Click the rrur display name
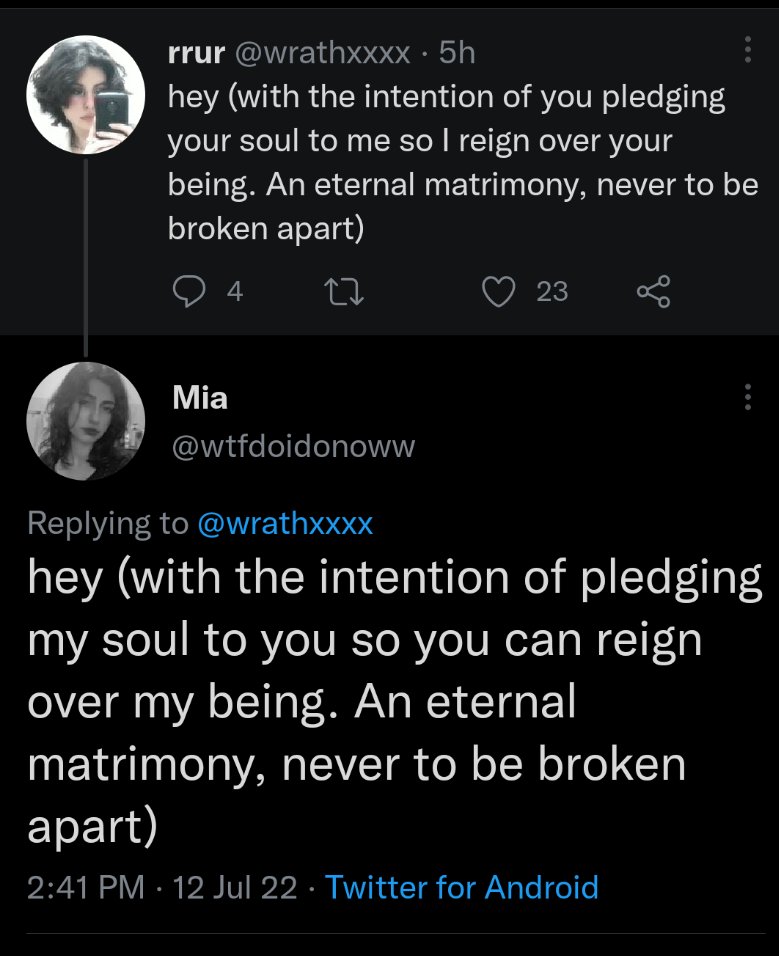 pos(196,53)
